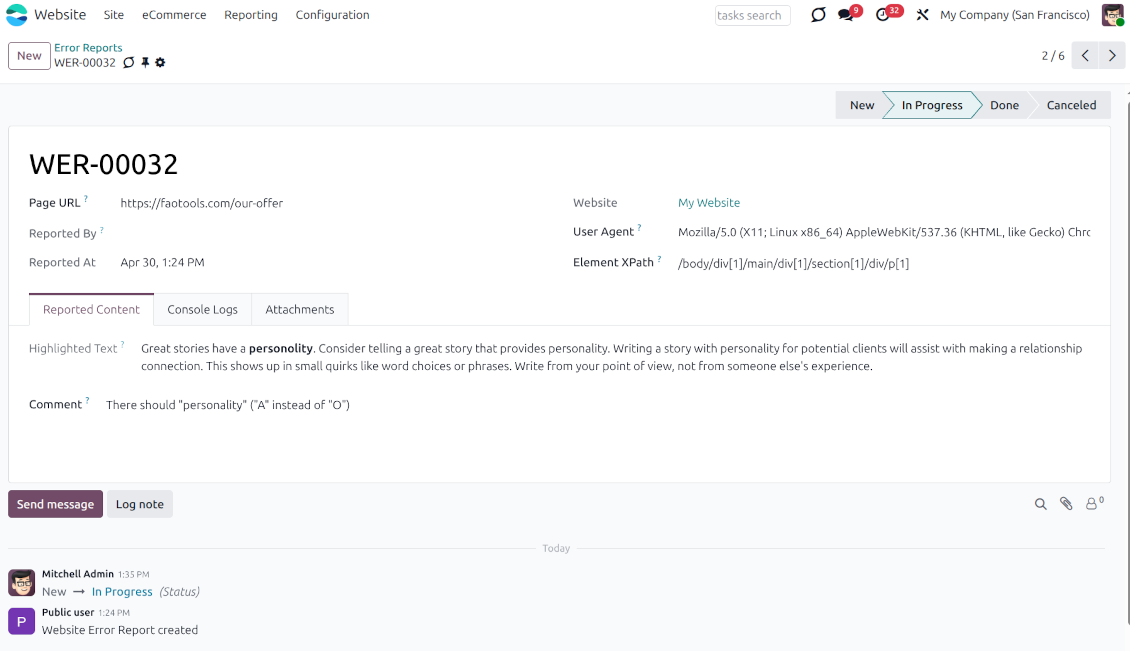The height and width of the screenshot is (651, 1130).
Task: Switch to the Console Logs tab
Action: [202, 309]
